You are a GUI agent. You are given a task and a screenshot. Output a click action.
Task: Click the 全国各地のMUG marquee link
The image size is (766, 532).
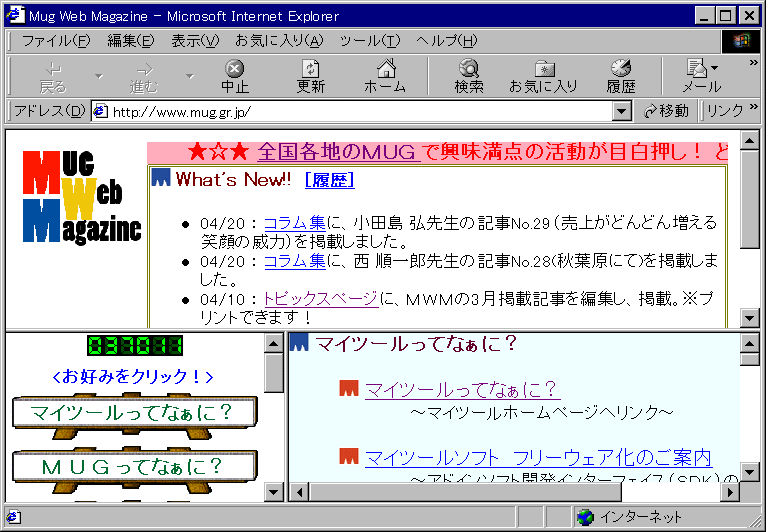click(x=338, y=152)
